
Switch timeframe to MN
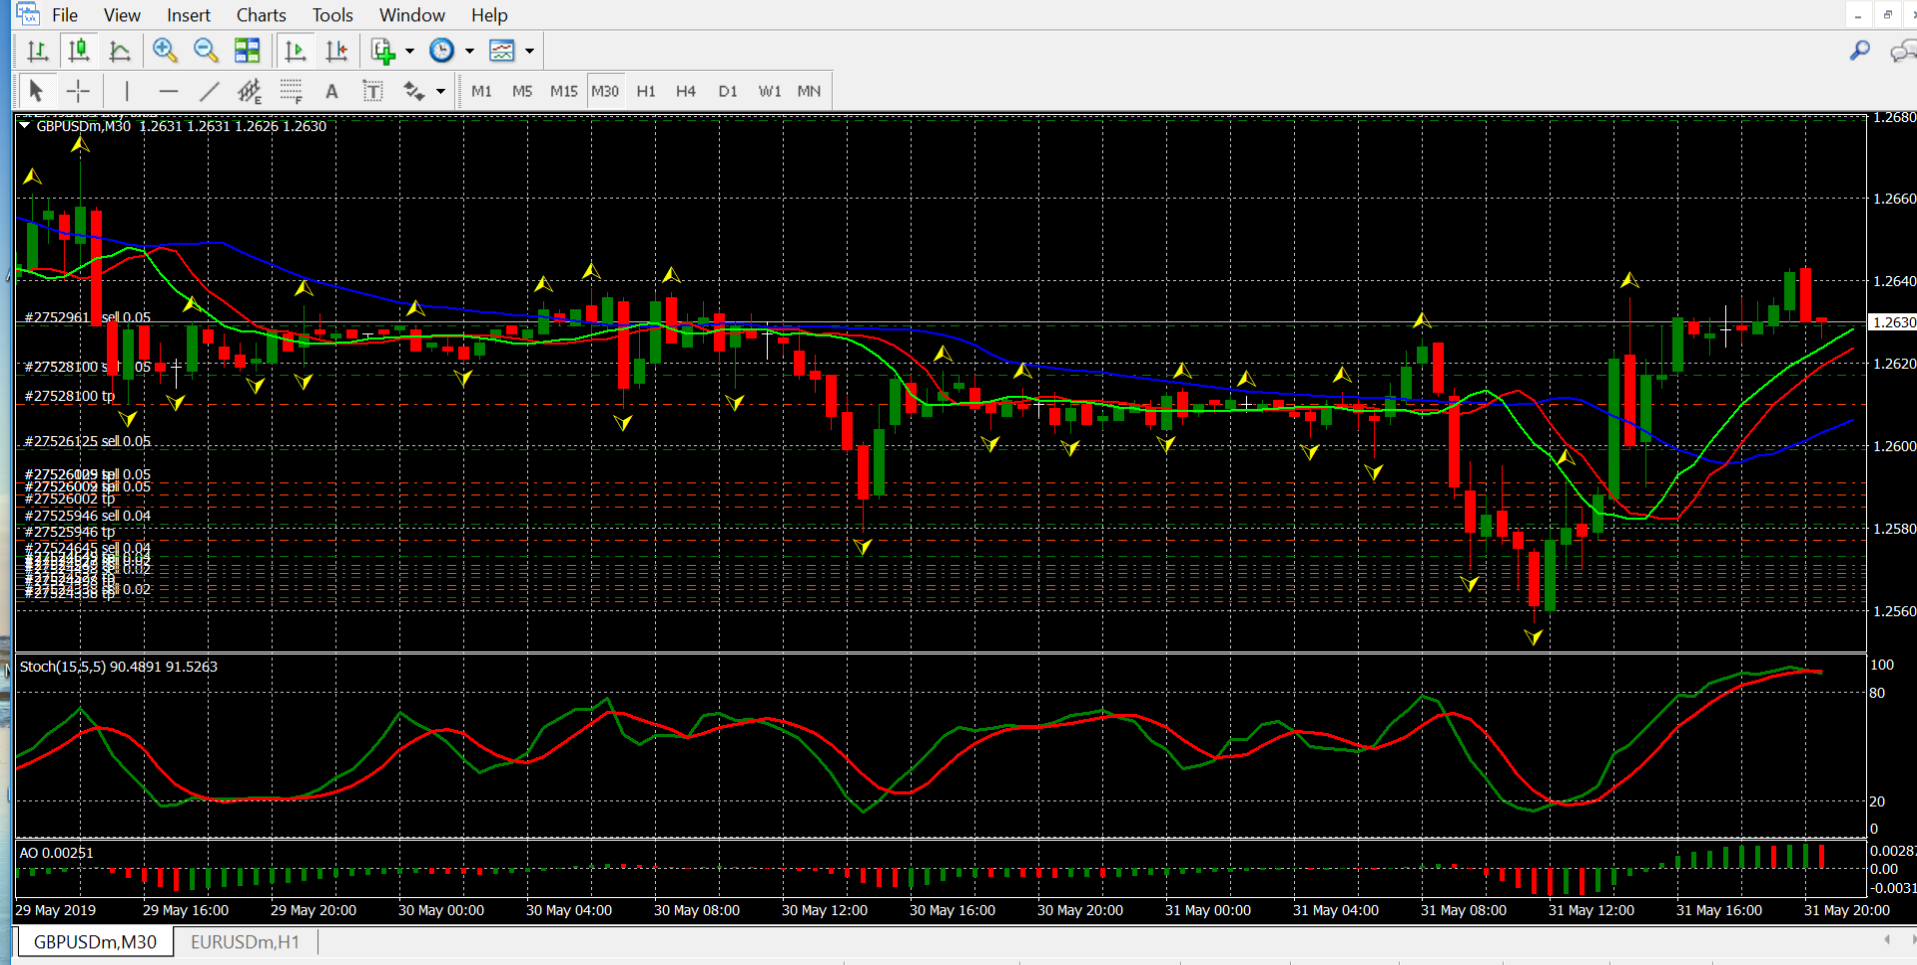809,91
